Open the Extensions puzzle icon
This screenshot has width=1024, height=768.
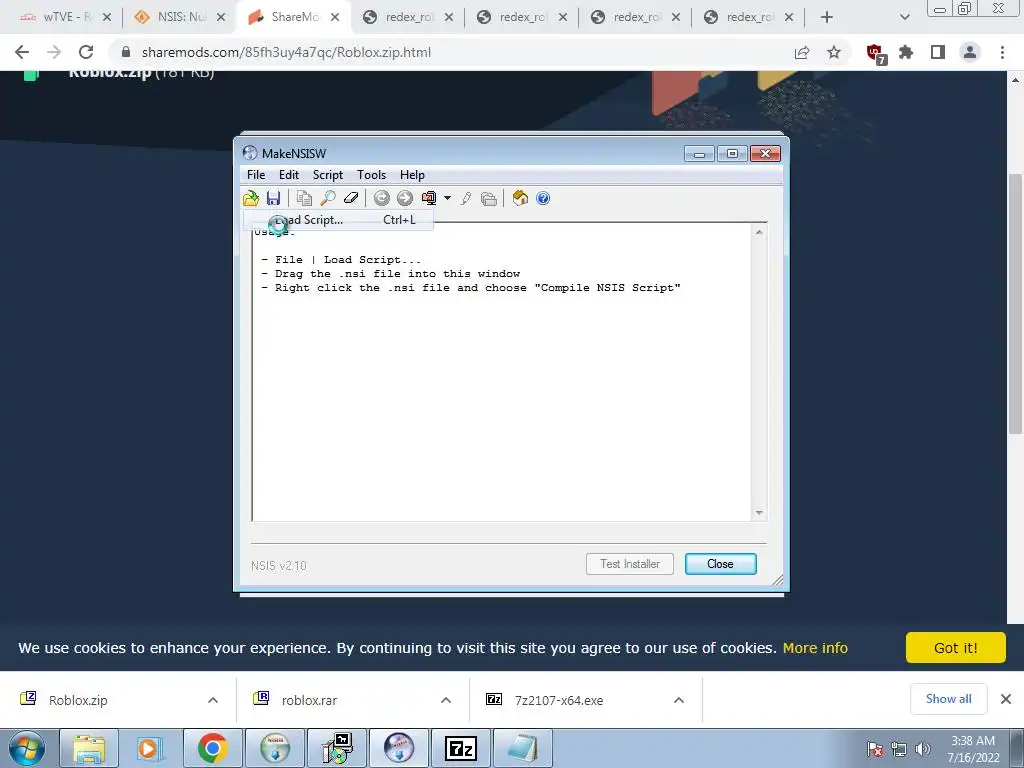tap(906, 52)
